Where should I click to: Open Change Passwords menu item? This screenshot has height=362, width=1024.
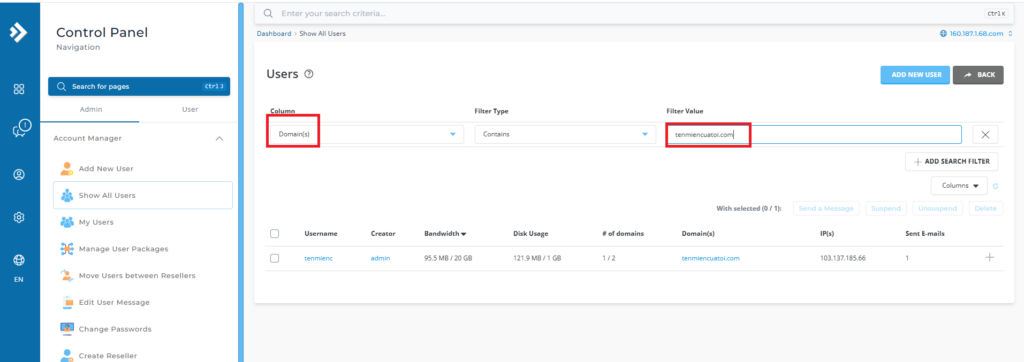(142, 329)
